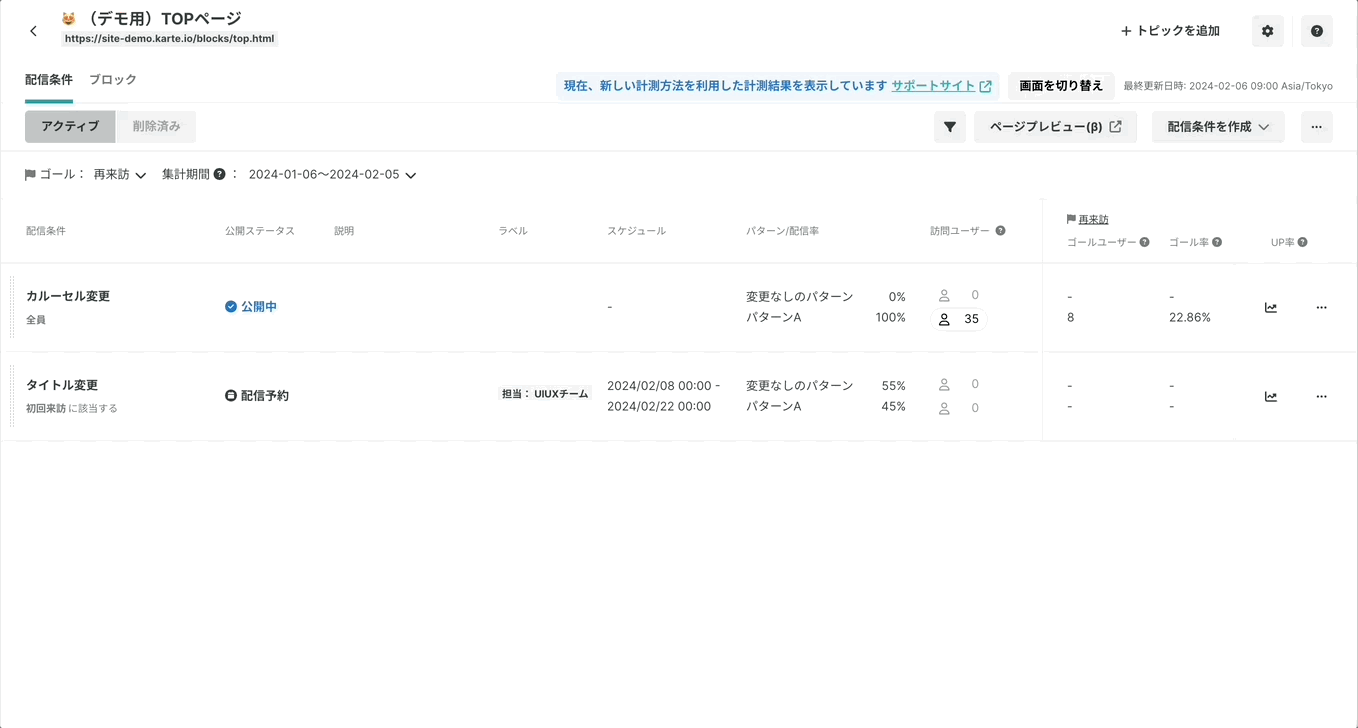The height and width of the screenshot is (728, 1358).
Task: Open the タイトル変更 condition name
Action: pos(62,385)
